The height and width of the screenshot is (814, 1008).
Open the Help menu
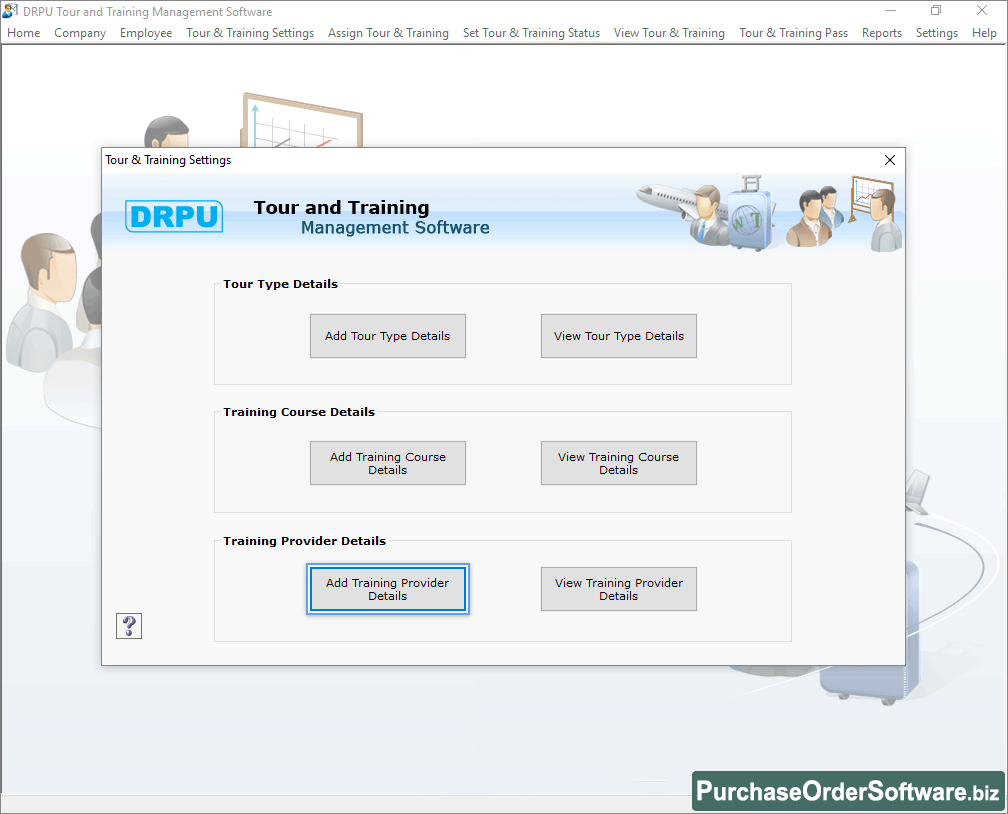(984, 33)
